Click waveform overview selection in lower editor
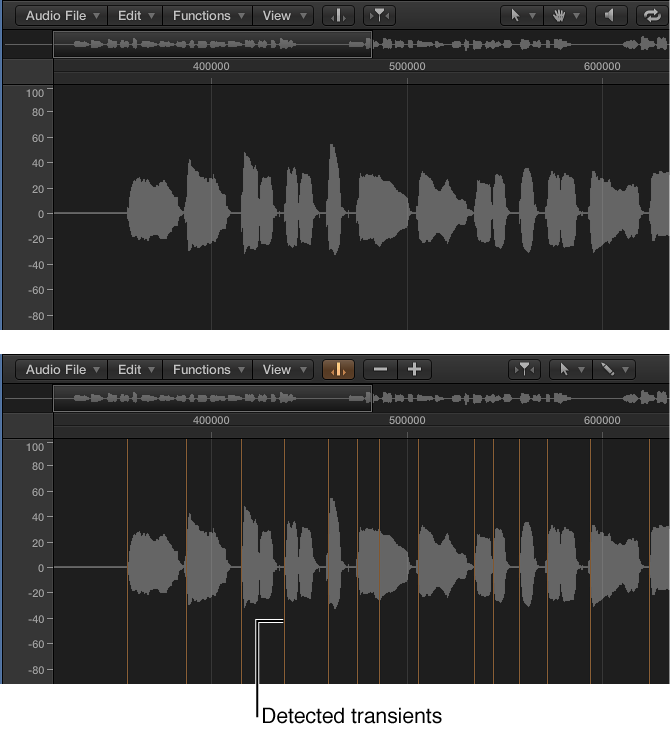Viewport: 670px width, 734px height. click(213, 398)
